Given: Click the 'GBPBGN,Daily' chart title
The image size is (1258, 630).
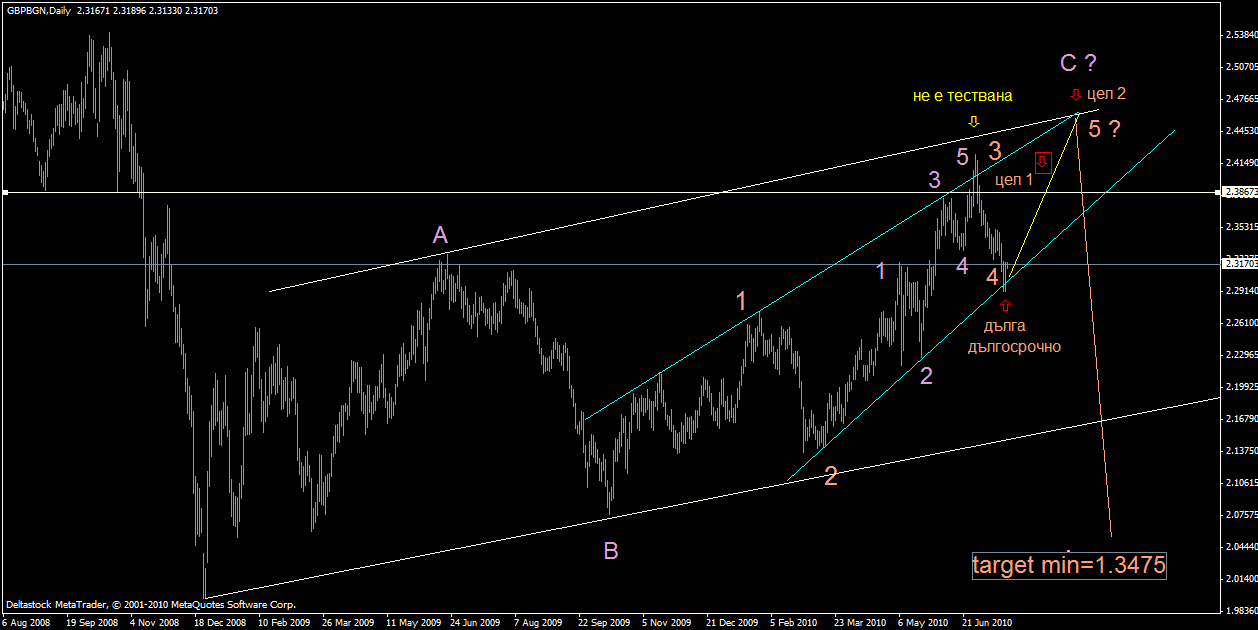Looking at the screenshot, I should pos(37,10).
